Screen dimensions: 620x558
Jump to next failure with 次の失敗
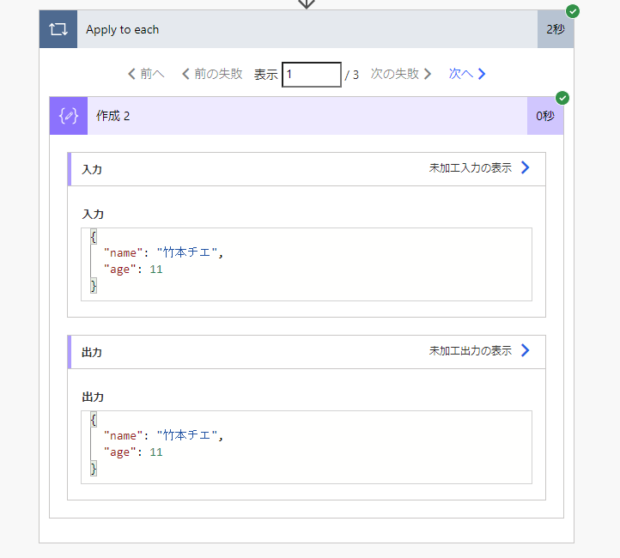pos(401,74)
